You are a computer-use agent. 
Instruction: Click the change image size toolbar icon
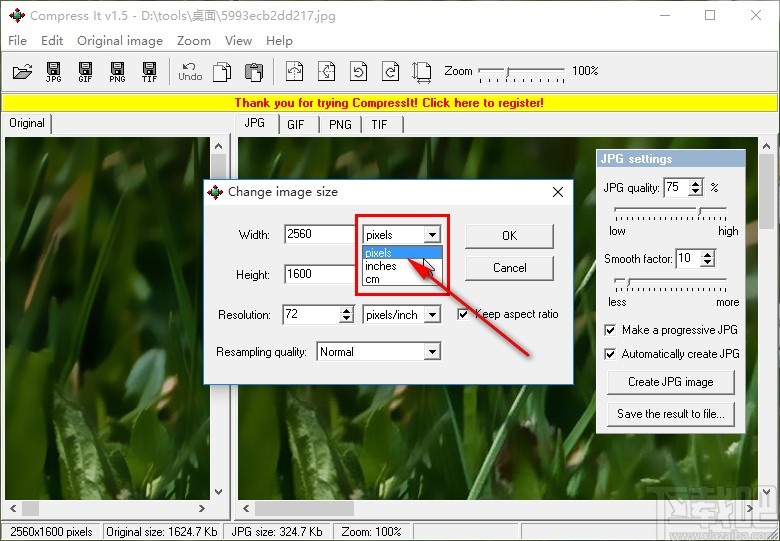pyautogui.click(x=421, y=72)
